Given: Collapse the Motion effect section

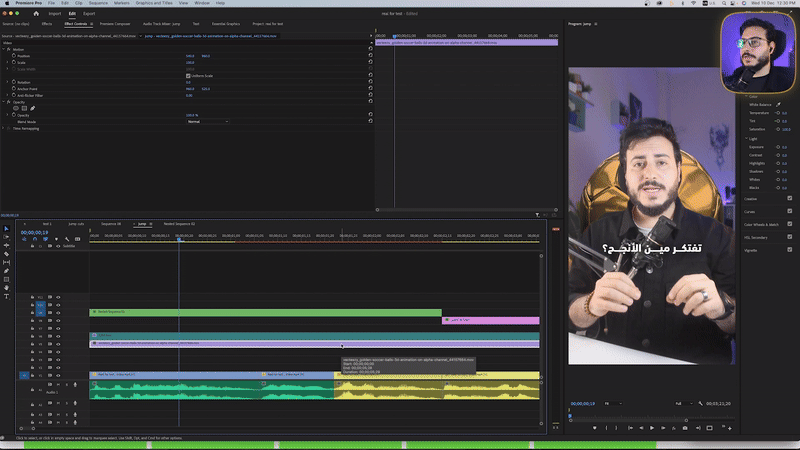Looking at the screenshot, I should point(5,49).
